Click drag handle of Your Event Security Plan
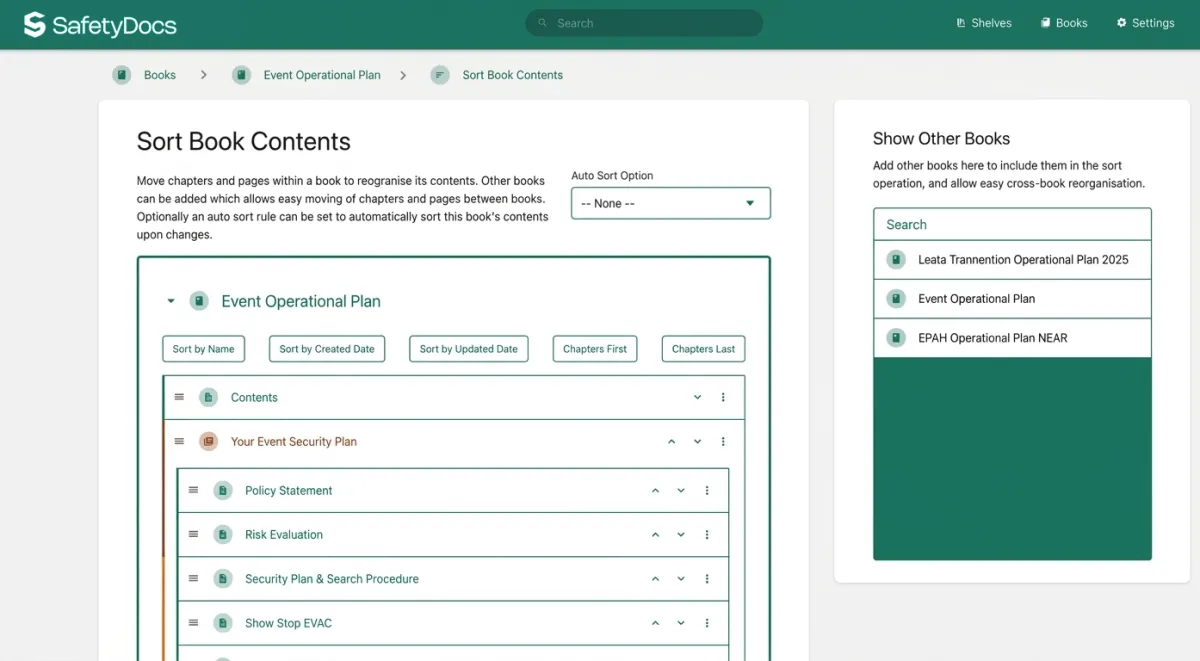1200x661 pixels. [x=179, y=441]
